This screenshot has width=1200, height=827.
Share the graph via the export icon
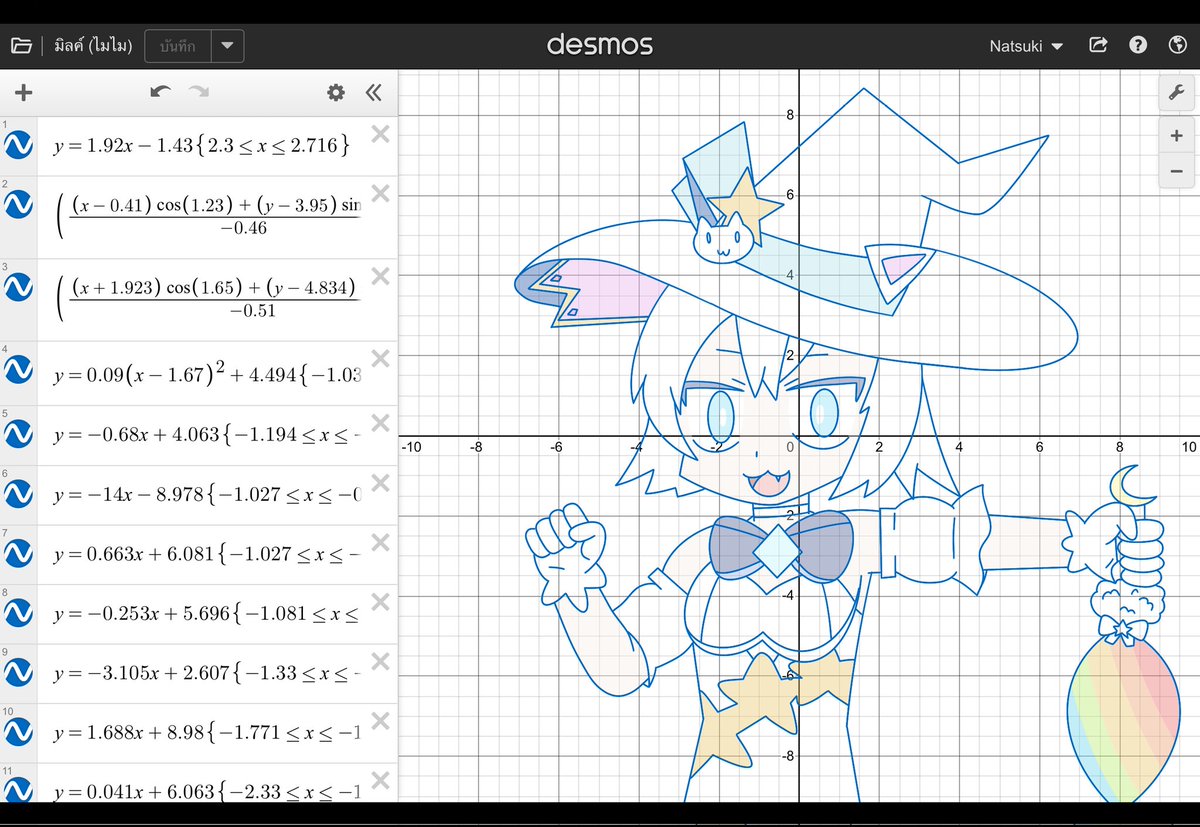click(x=1098, y=45)
